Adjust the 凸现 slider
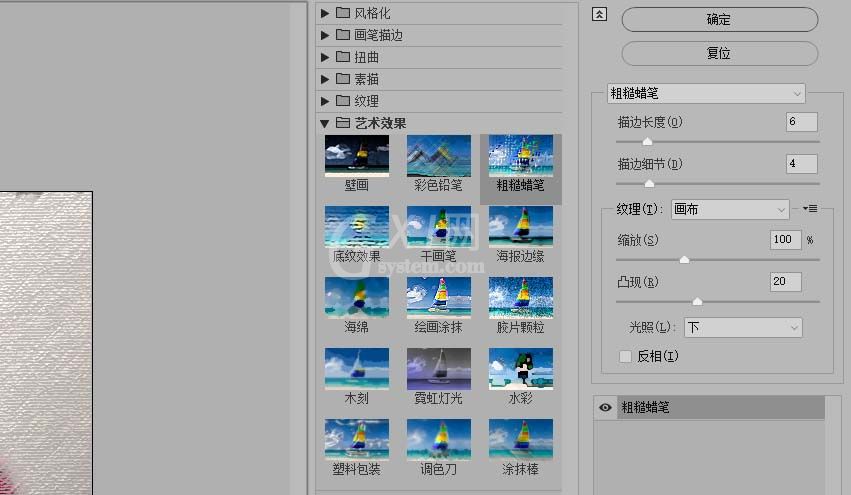 pyautogui.click(x=697, y=301)
